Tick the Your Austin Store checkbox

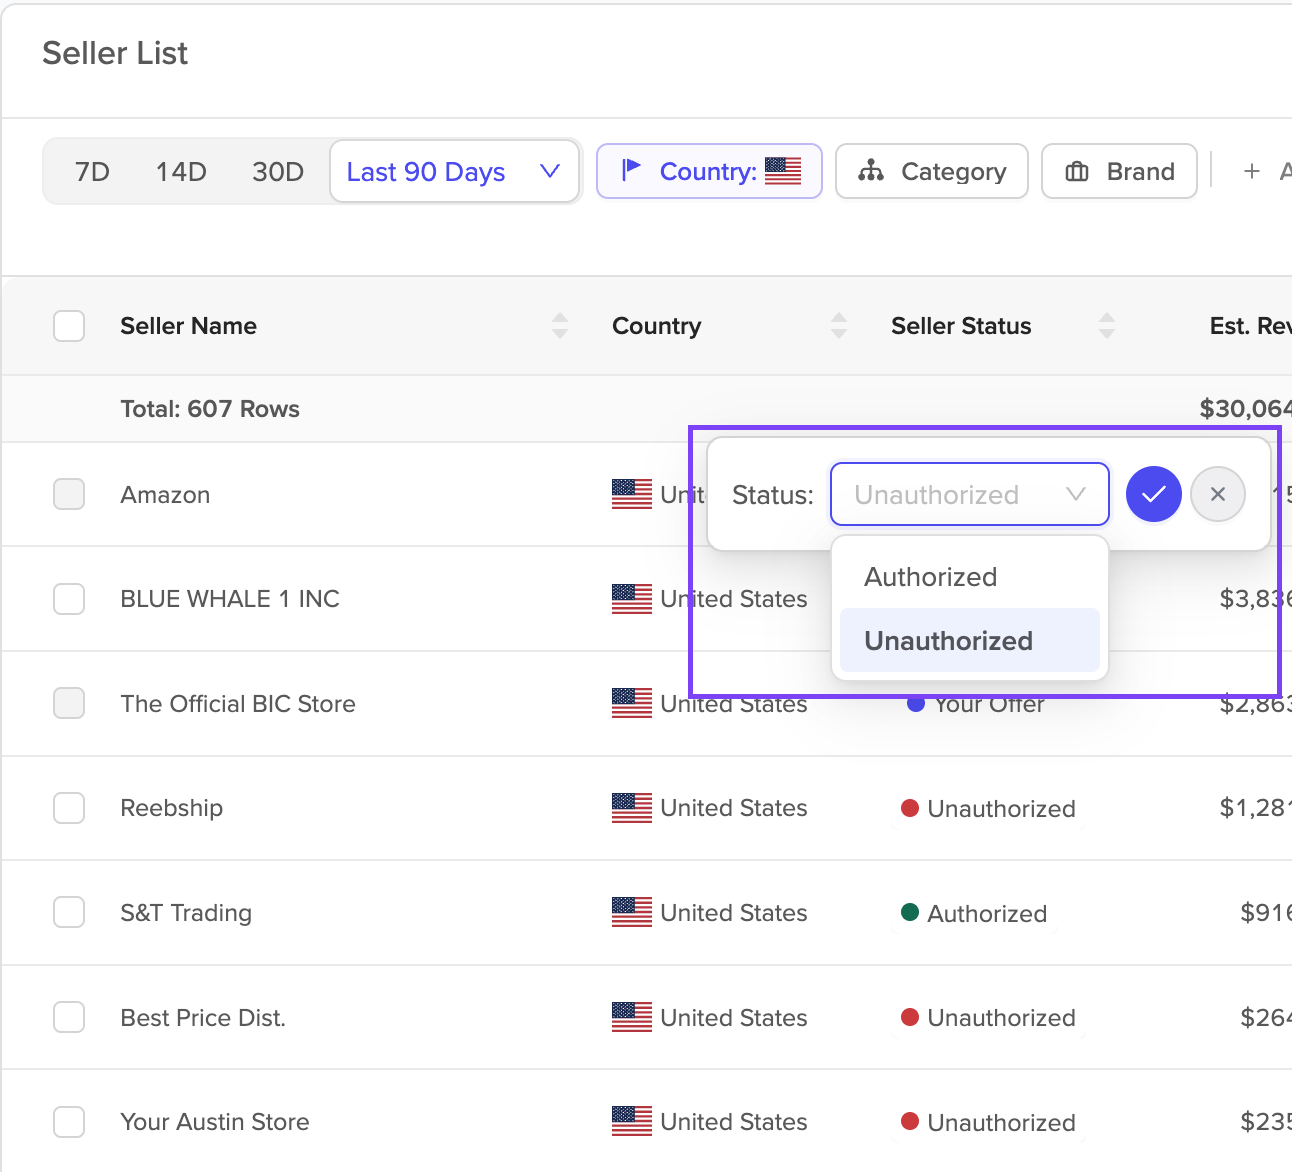tap(69, 1122)
